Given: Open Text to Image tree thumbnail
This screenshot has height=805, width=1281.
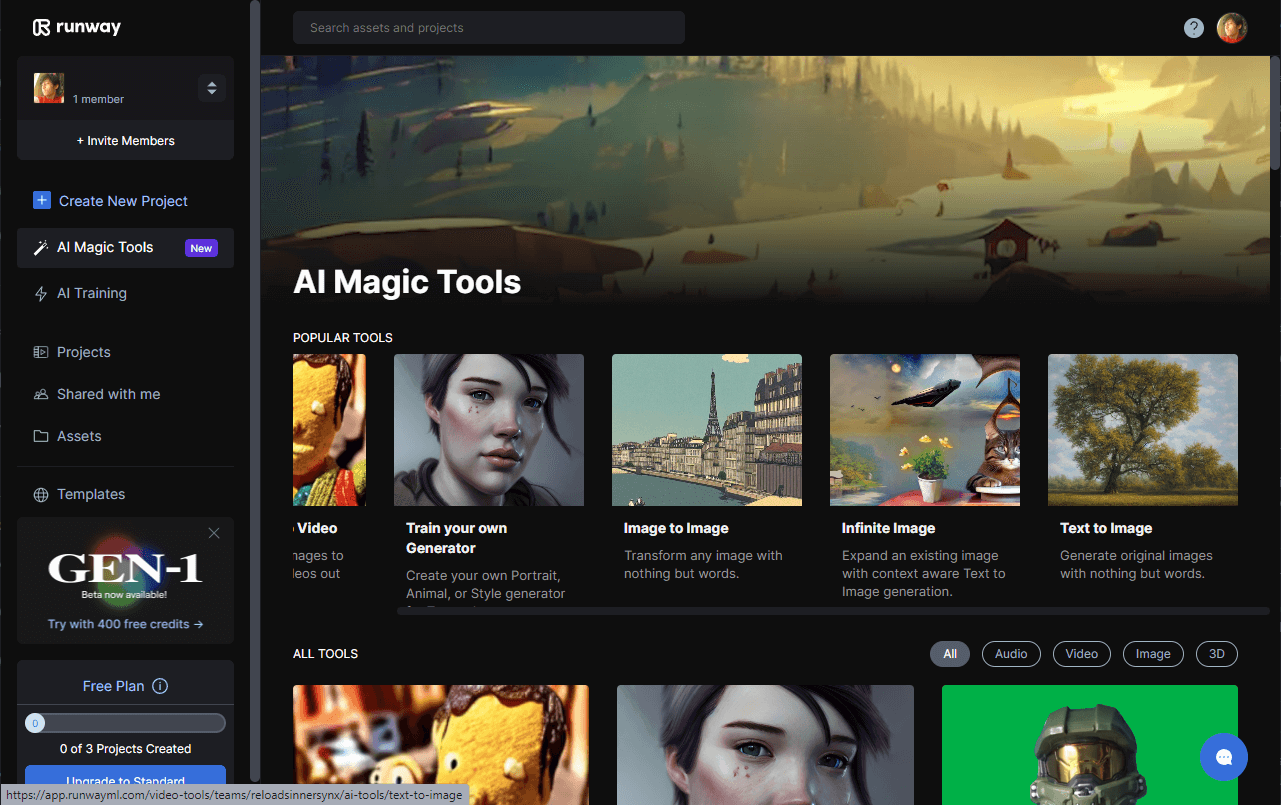Looking at the screenshot, I should point(1143,430).
